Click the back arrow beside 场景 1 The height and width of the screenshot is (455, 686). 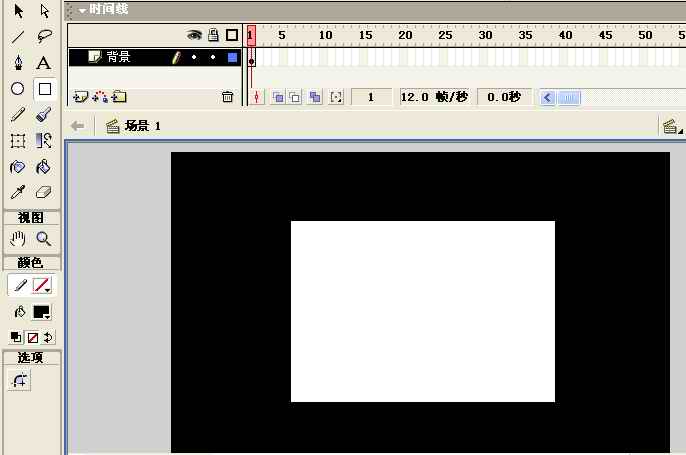pyautogui.click(x=78, y=126)
